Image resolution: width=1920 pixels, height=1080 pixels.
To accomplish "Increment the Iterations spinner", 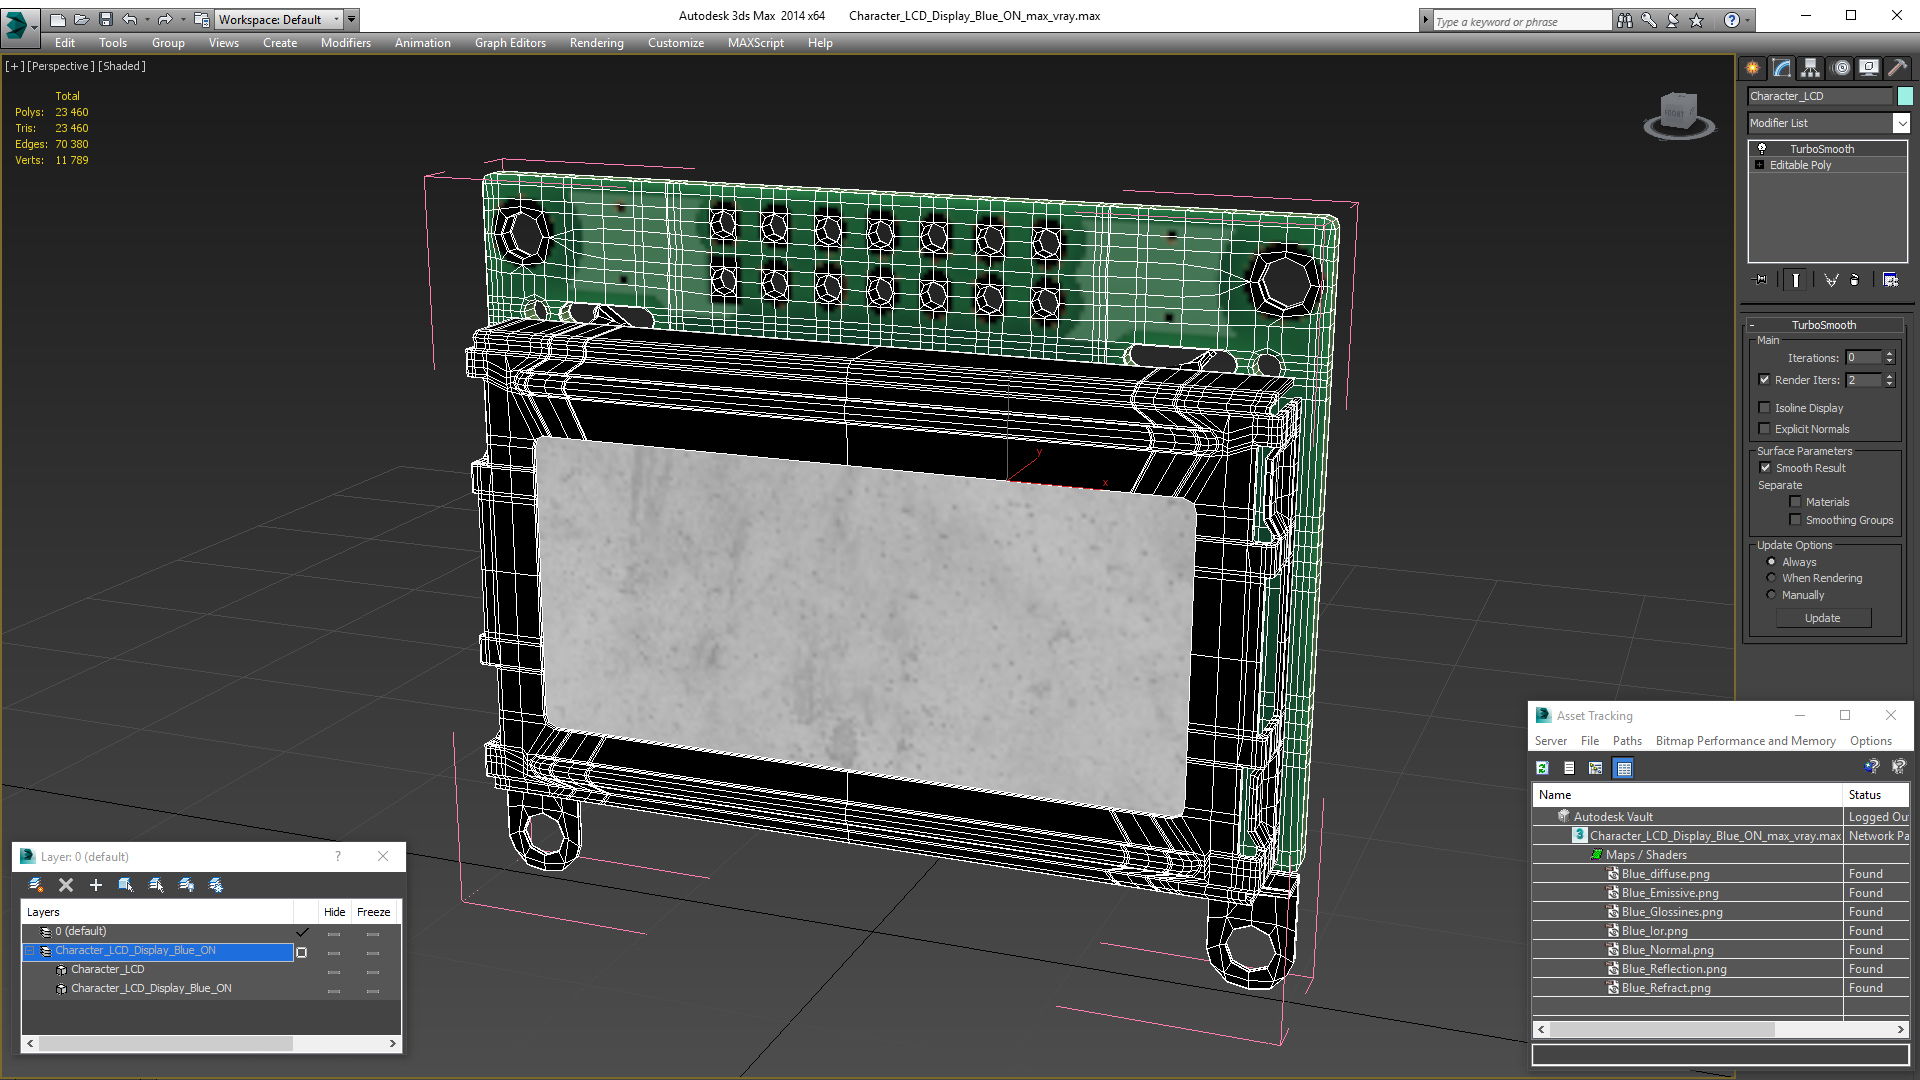I will tap(1890, 354).
